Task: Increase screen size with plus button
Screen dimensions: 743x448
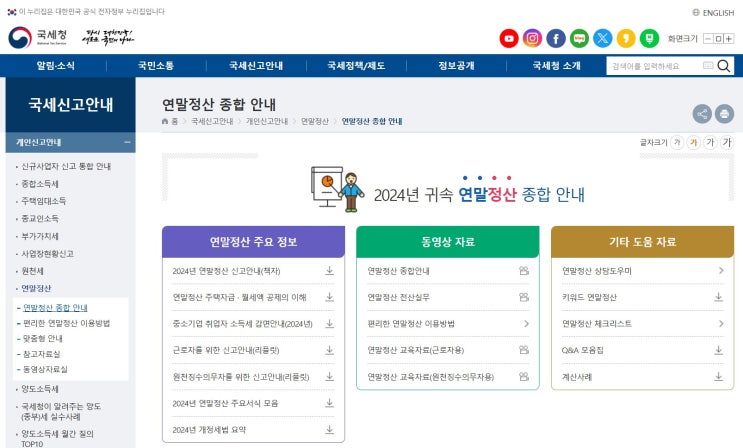Action: click(x=729, y=39)
